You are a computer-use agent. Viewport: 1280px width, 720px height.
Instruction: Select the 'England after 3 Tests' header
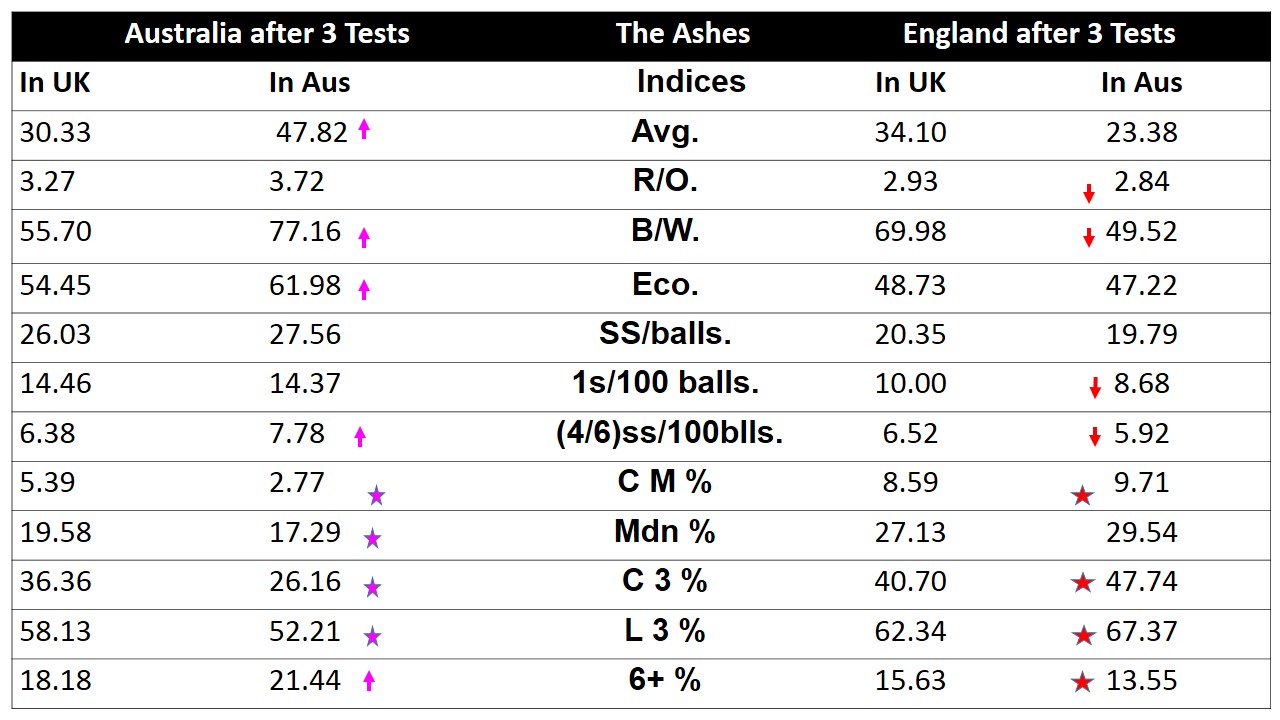pos(1039,34)
